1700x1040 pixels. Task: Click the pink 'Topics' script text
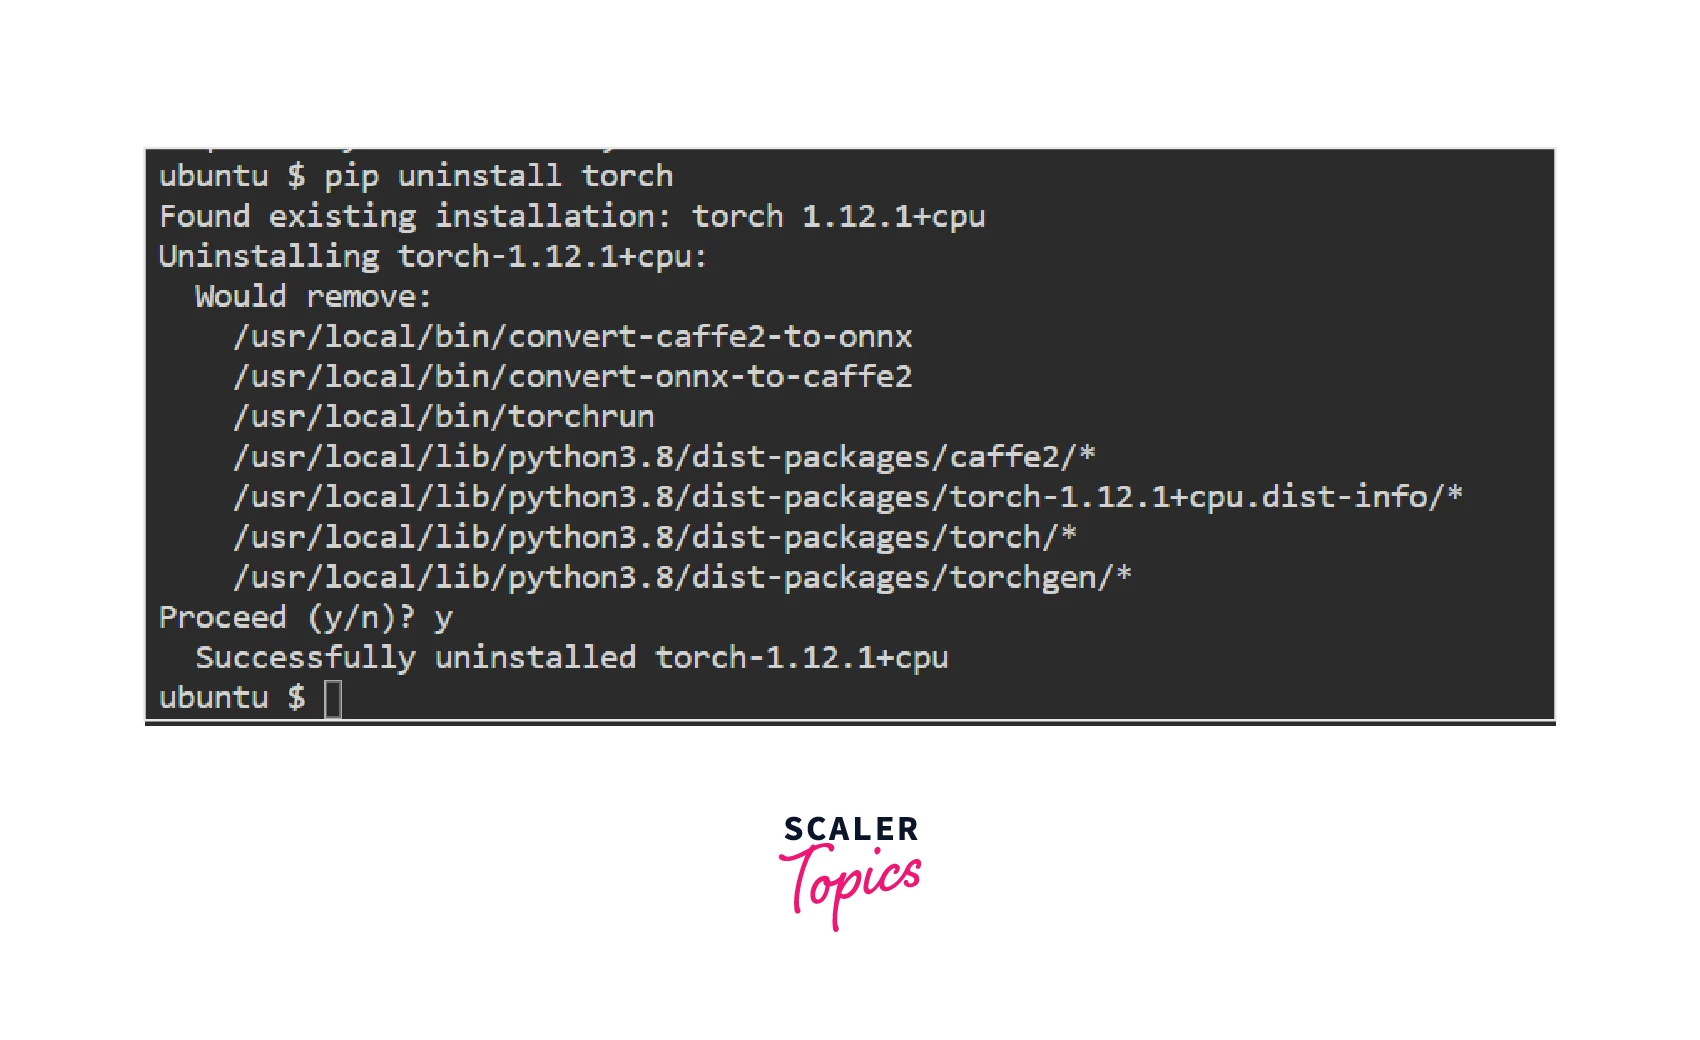tap(850, 884)
